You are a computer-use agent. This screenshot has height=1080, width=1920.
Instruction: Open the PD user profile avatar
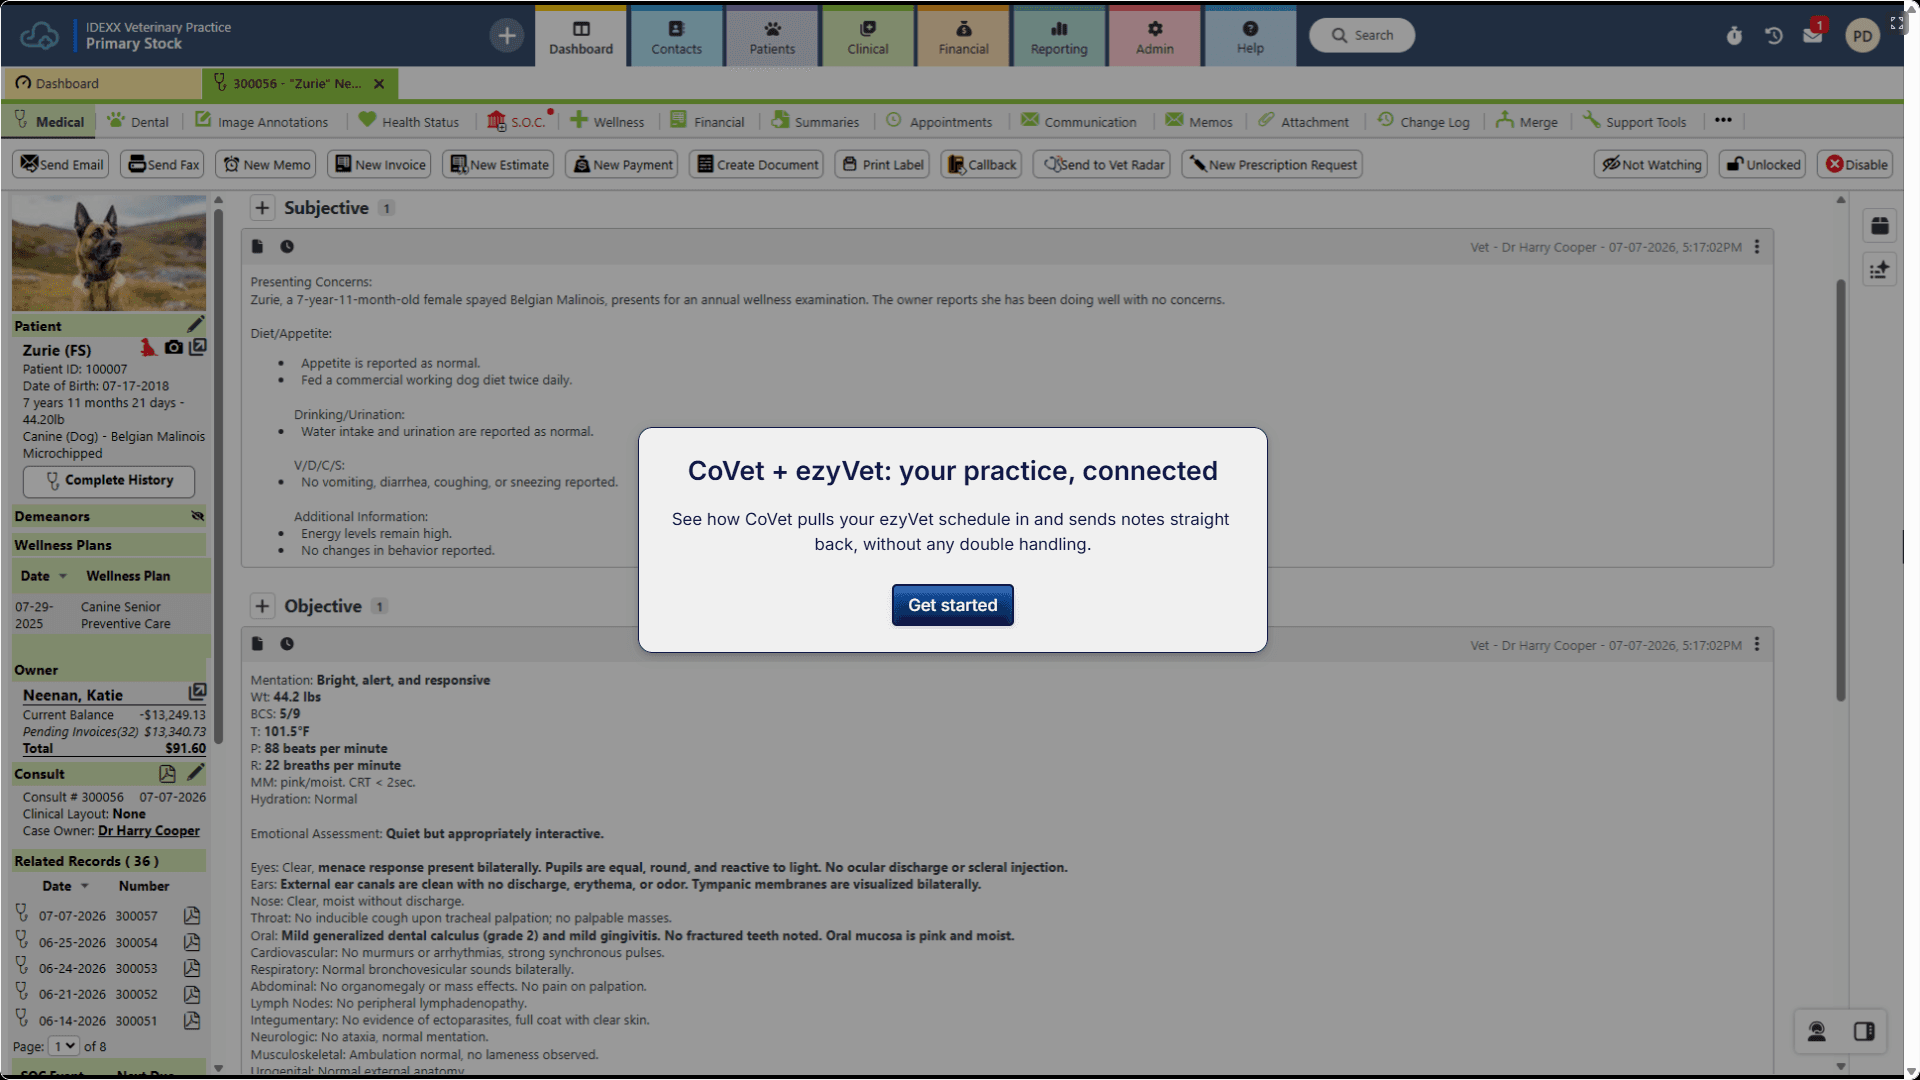pyautogui.click(x=1862, y=36)
